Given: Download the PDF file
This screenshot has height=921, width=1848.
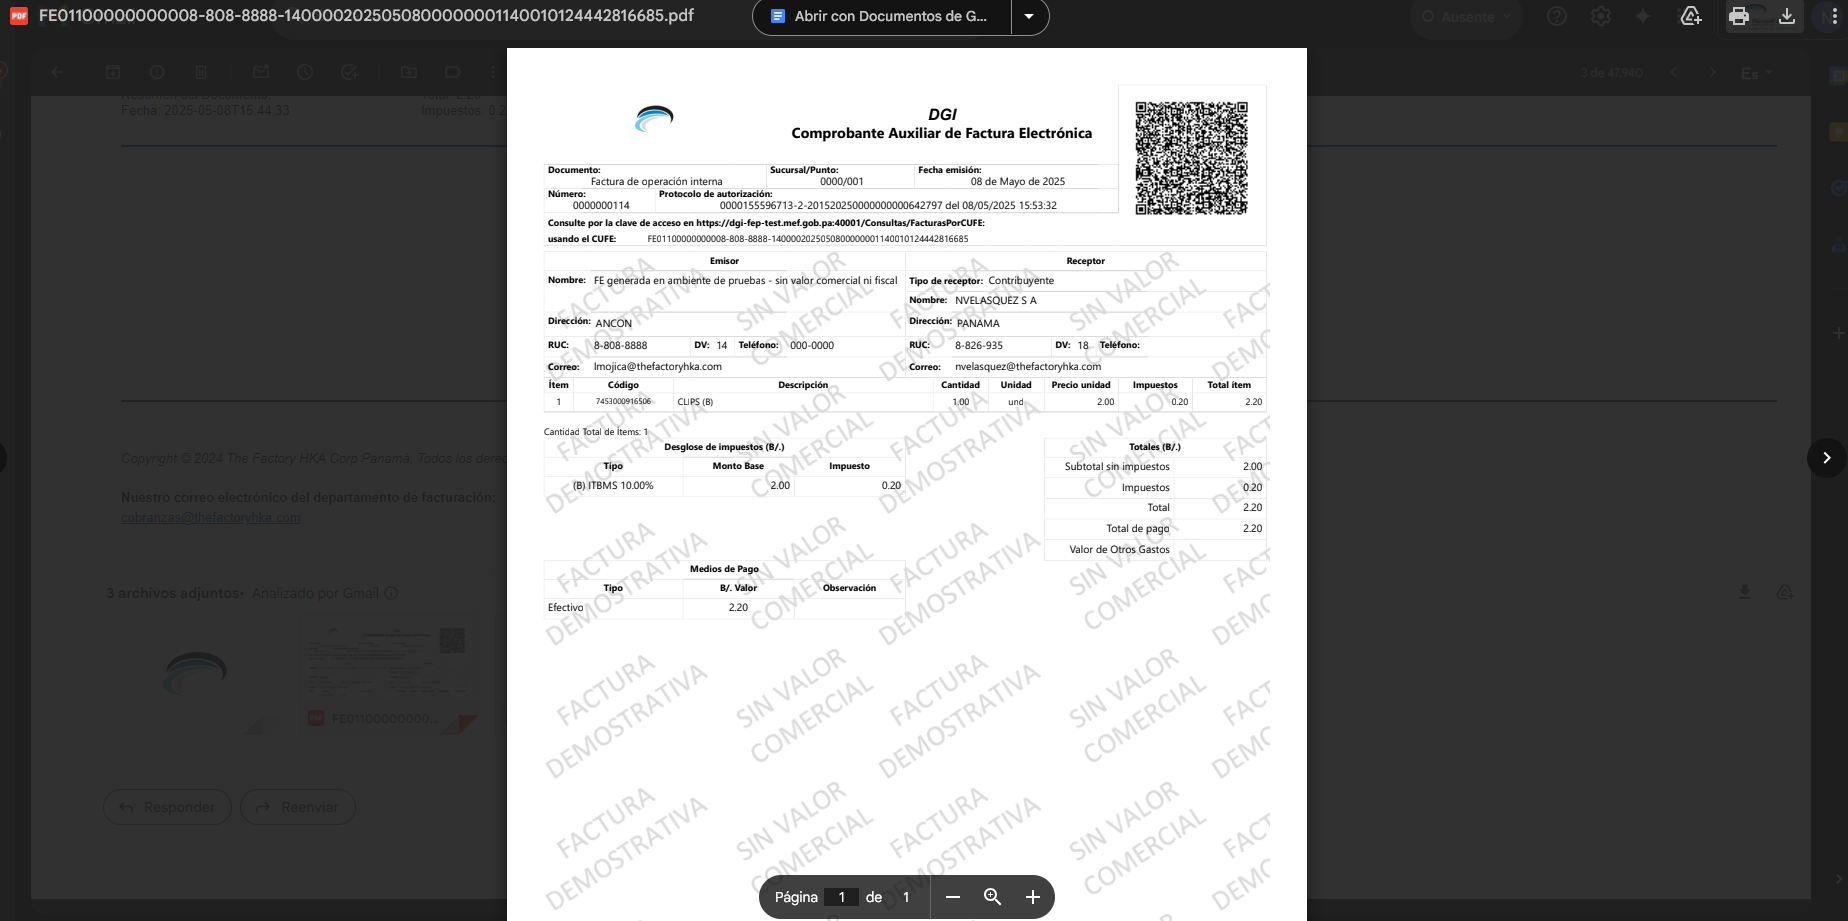Looking at the screenshot, I should point(1787,16).
